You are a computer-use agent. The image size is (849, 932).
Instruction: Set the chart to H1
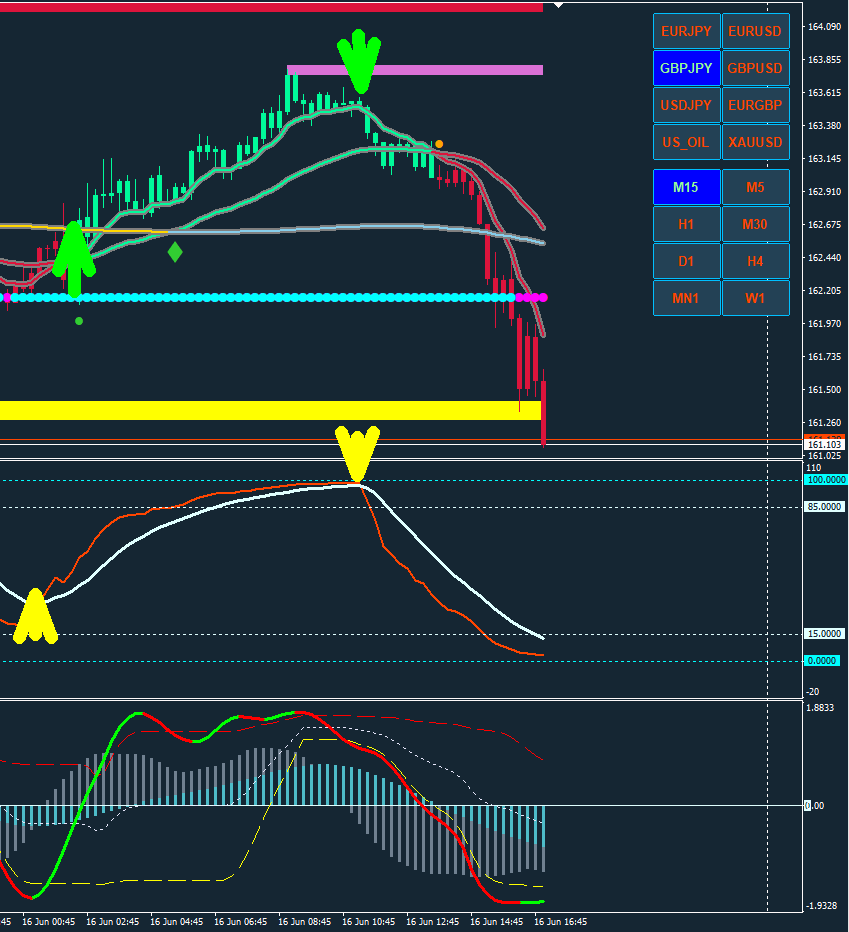tap(687, 224)
